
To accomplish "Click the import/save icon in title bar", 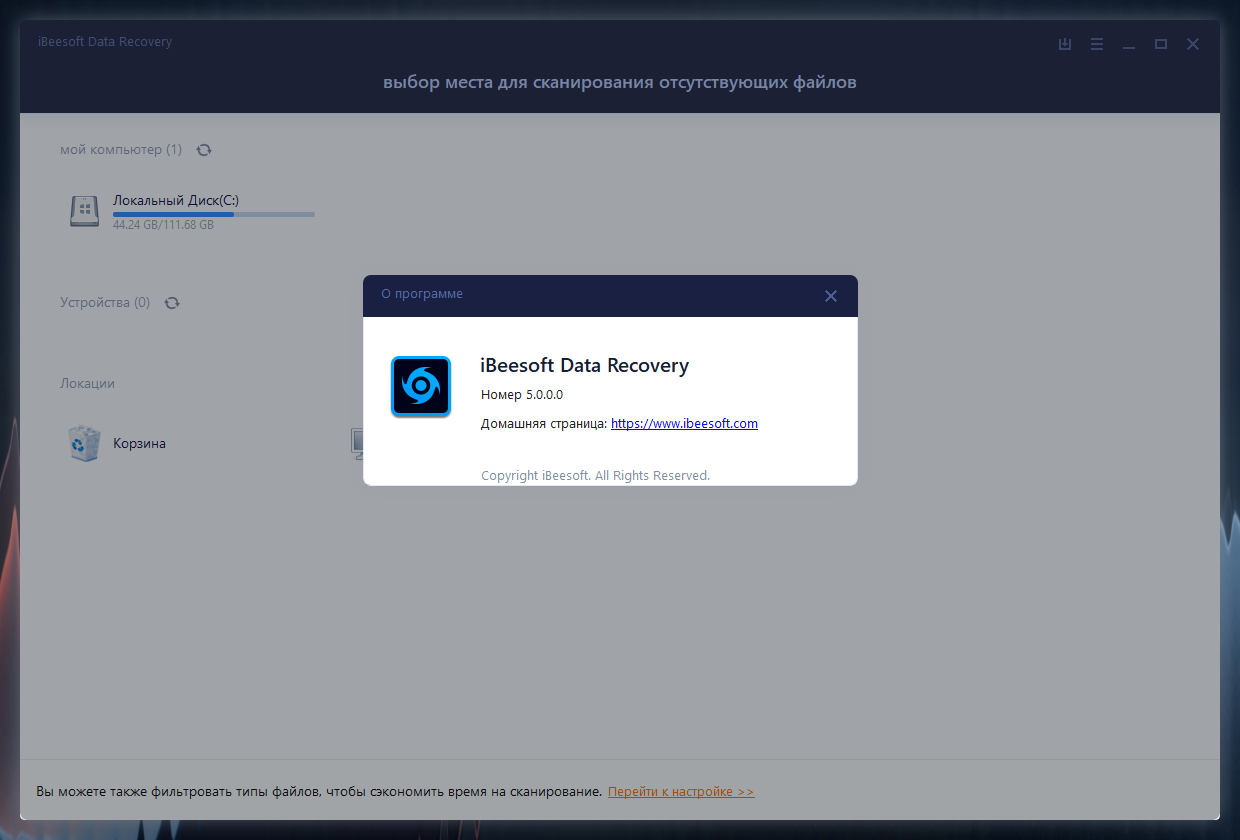I will coord(1065,44).
